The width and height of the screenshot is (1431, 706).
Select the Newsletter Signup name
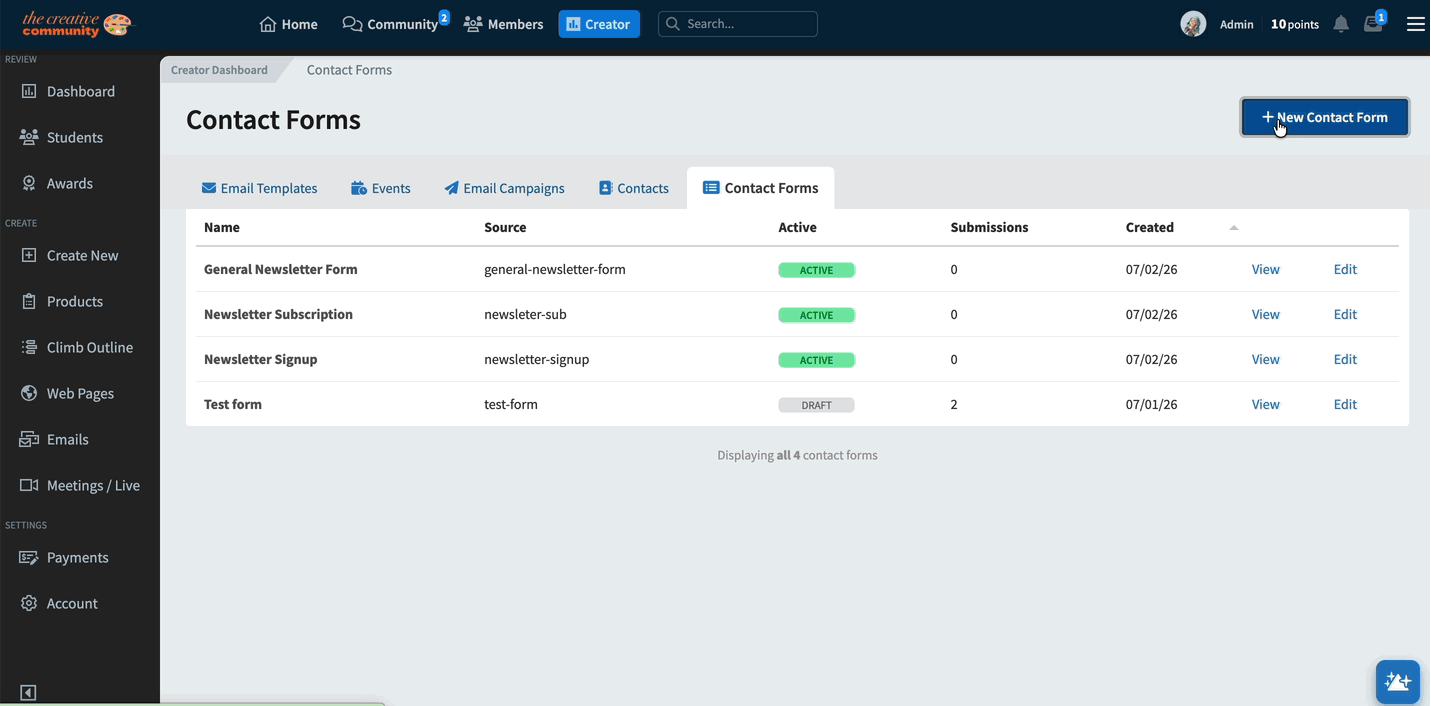261,359
